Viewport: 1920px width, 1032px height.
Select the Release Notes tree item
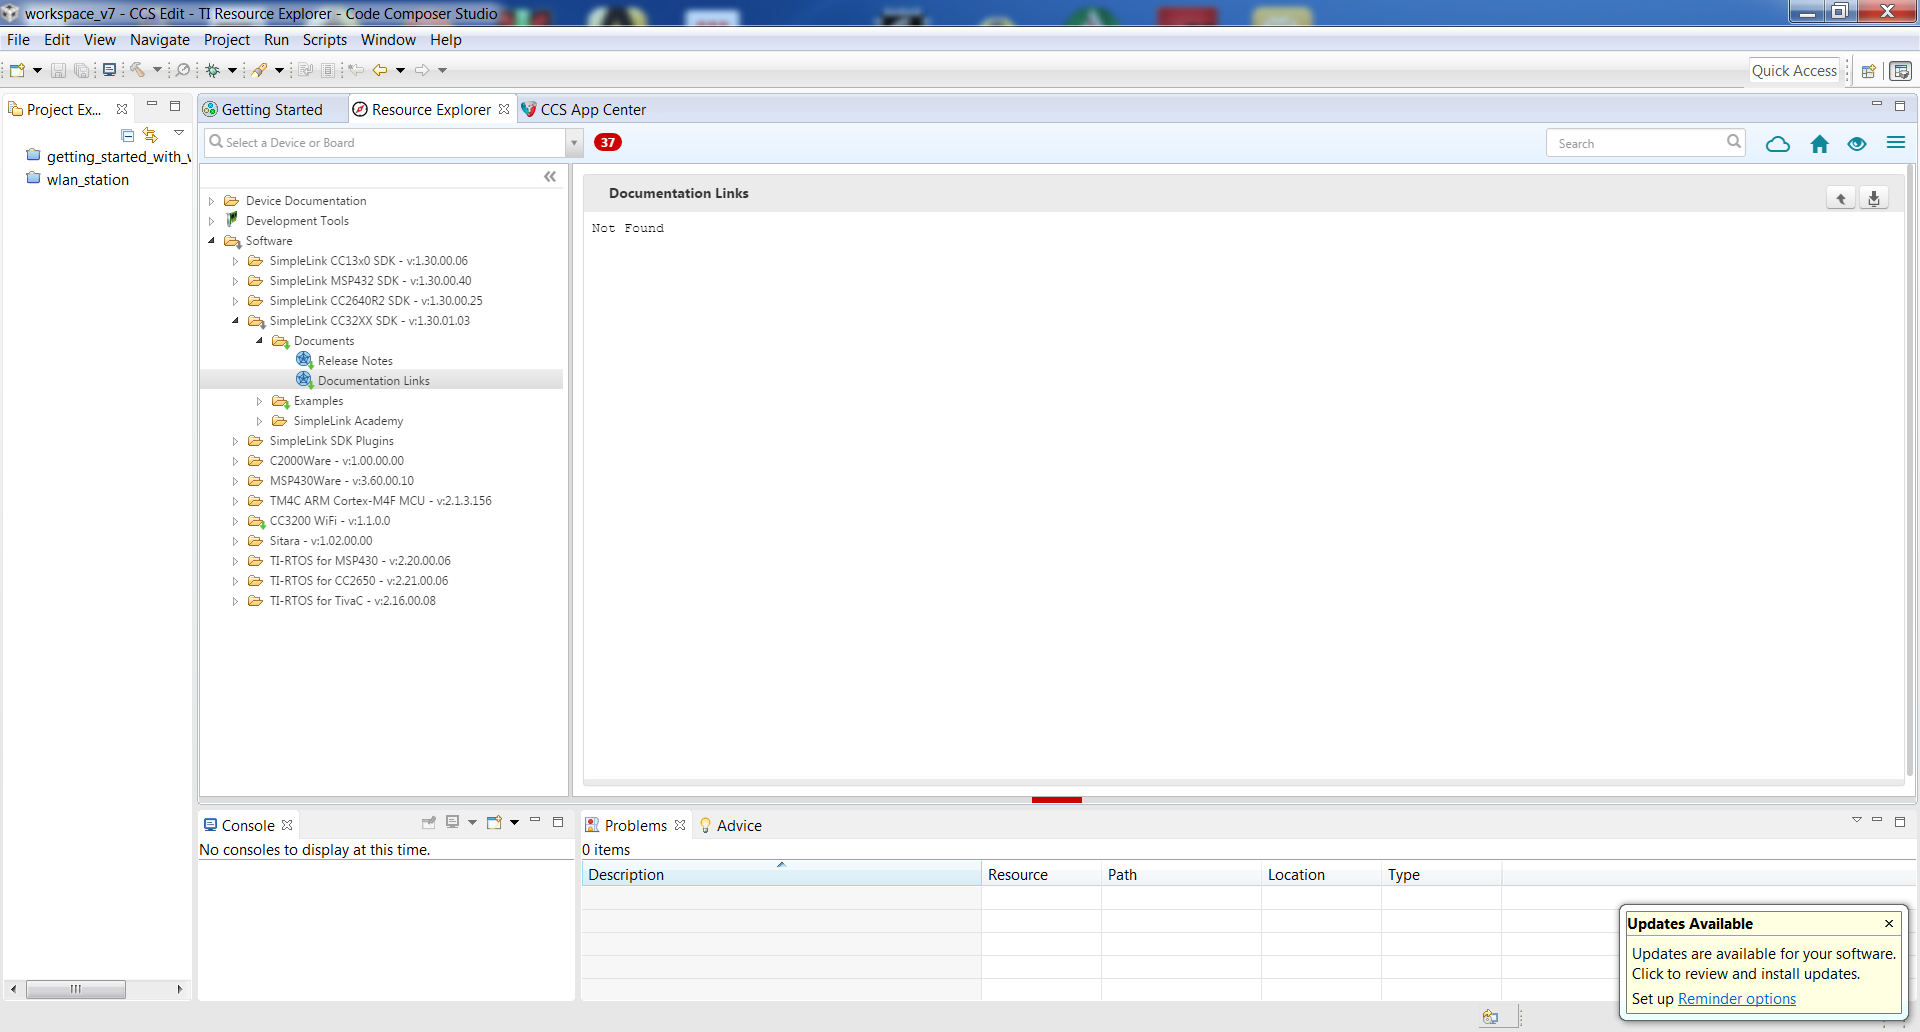355,361
